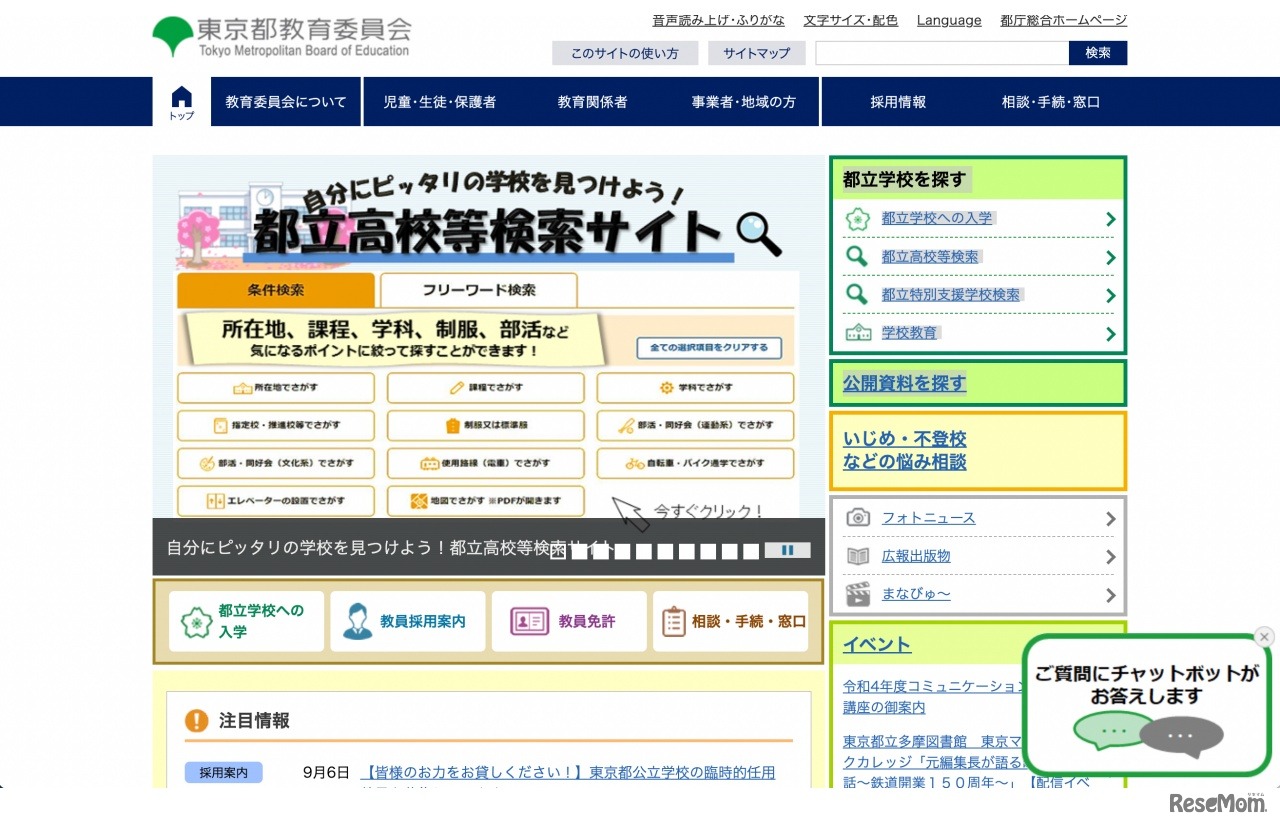Click the site search text field
The image size is (1280, 826).
point(941,53)
